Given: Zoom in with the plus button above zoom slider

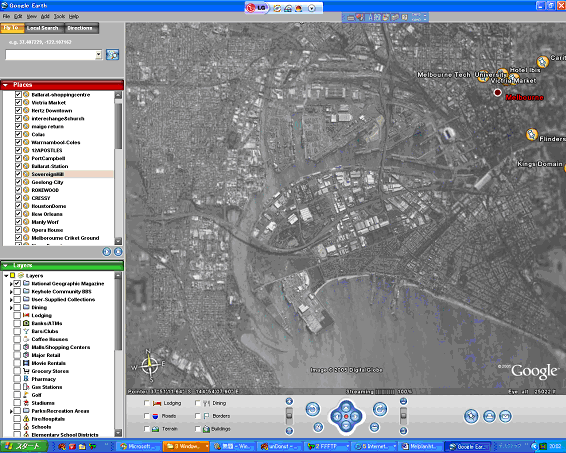Looking at the screenshot, I should point(289,401).
